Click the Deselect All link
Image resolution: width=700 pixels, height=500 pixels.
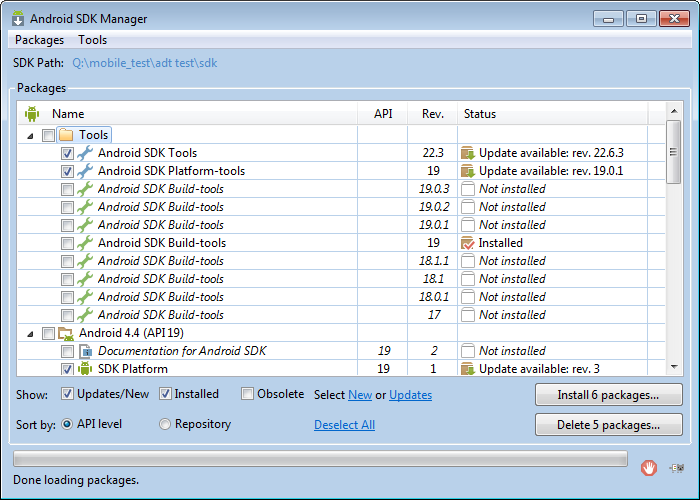tap(344, 425)
